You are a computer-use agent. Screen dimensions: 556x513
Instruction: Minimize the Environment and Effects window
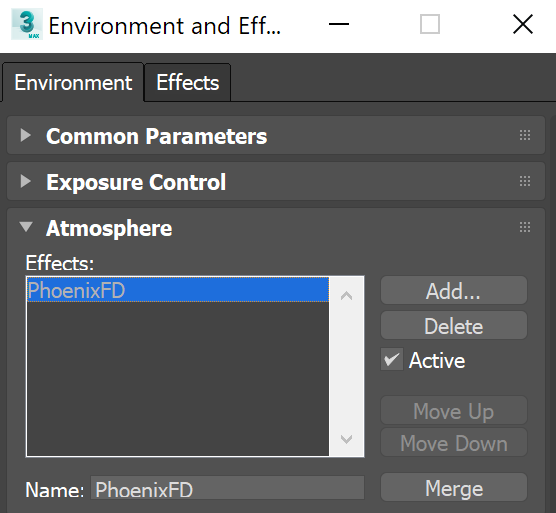[x=339, y=24]
